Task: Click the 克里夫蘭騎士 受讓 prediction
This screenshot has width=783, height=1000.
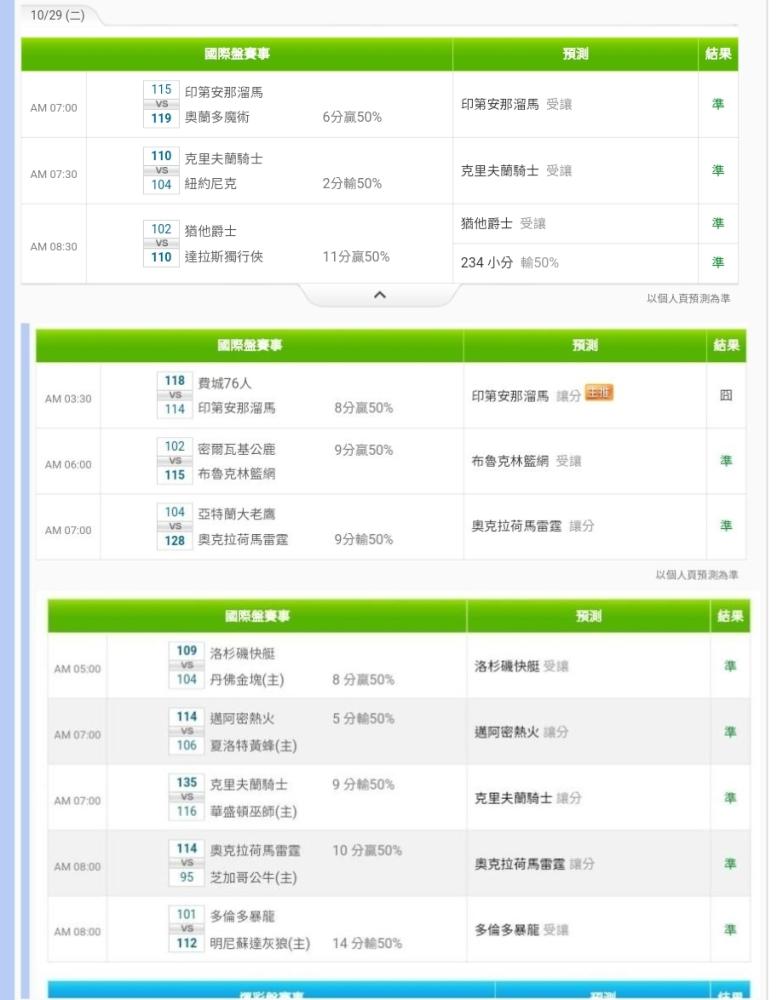Action: (516, 171)
